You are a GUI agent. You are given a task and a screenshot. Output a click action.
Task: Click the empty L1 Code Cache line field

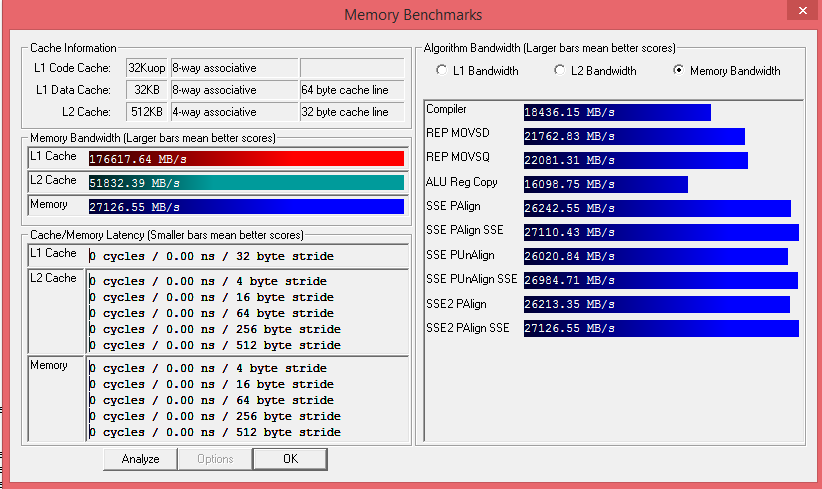pyautogui.click(x=352, y=68)
